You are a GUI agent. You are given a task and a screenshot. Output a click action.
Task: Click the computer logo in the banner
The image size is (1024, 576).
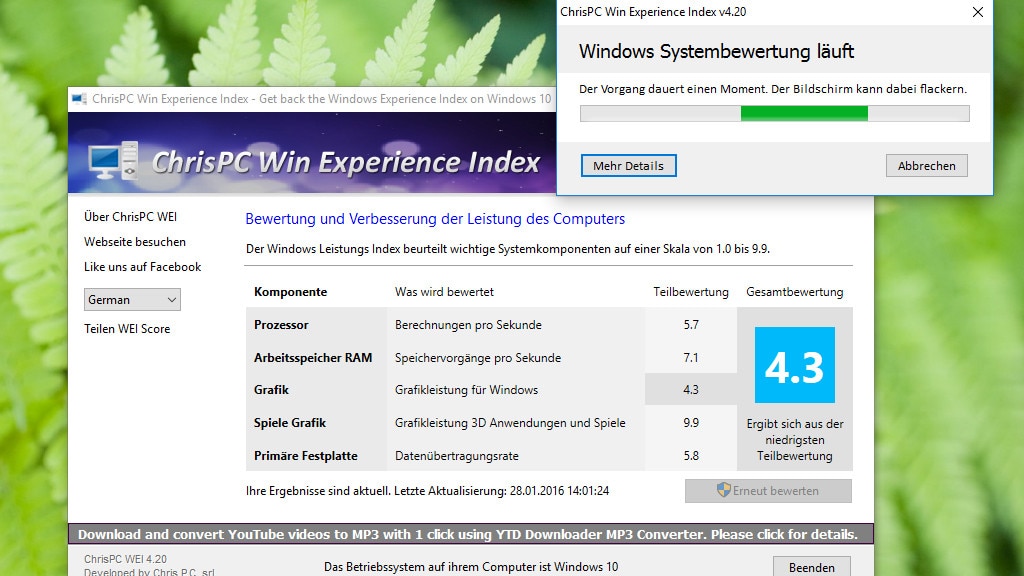coord(114,160)
